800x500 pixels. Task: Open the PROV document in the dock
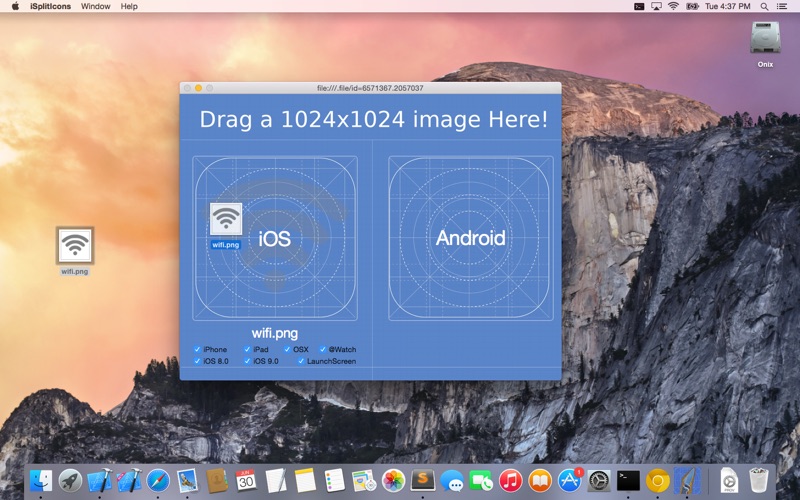tap(730, 481)
